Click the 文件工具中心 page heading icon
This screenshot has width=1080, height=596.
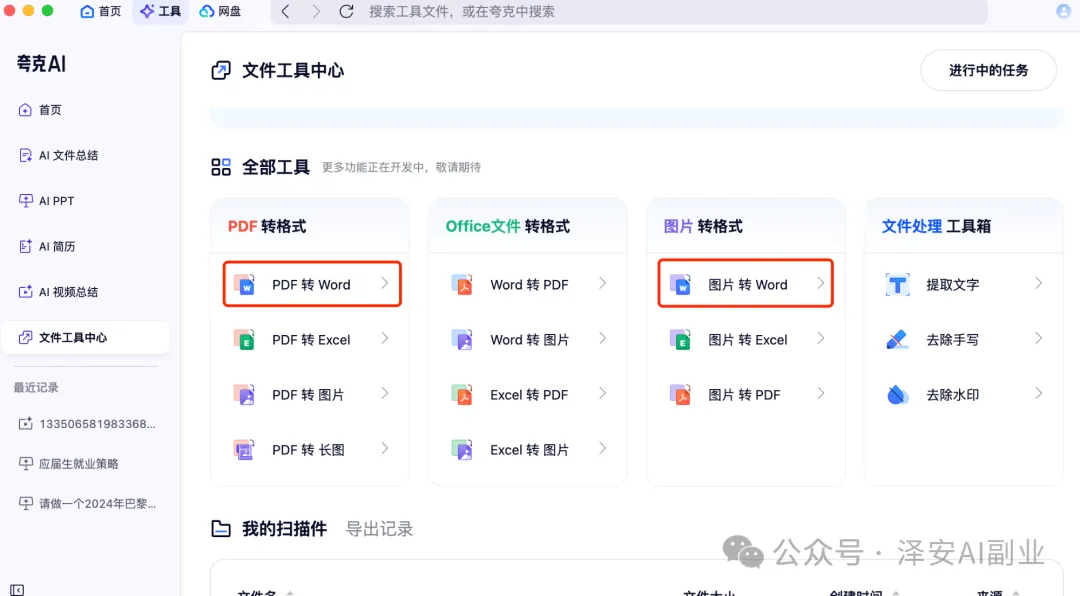pyautogui.click(x=221, y=70)
